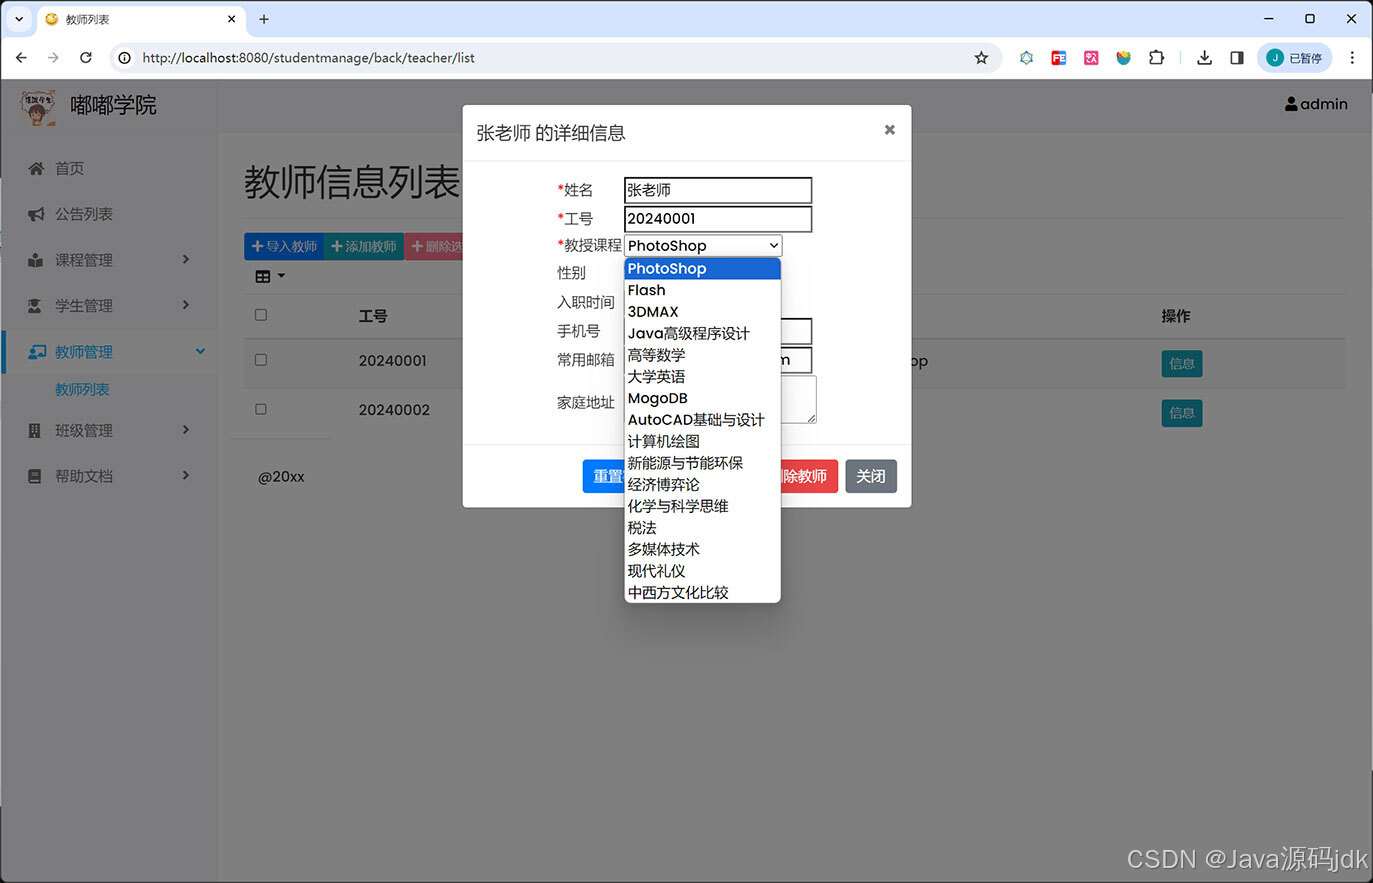1373x883 pixels.
Task: Open 教师列表 submenu link
Action: 82,390
